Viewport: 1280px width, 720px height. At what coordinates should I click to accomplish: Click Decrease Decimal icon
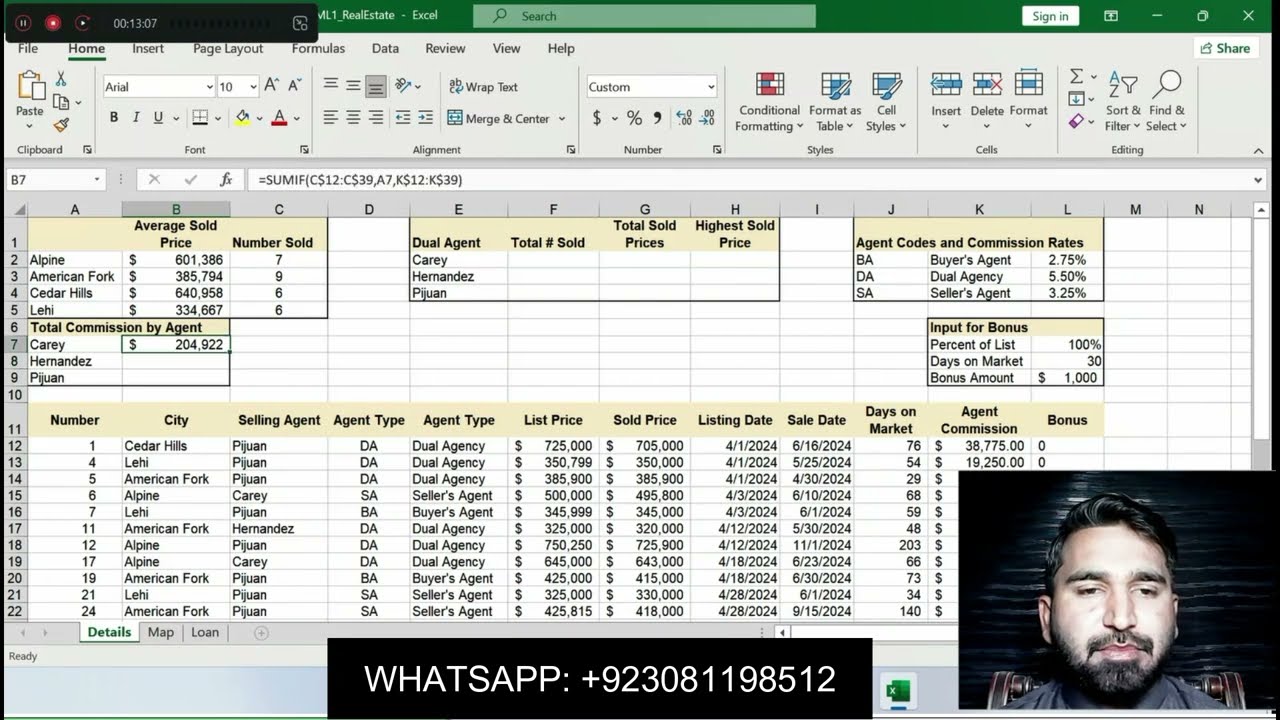(x=709, y=118)
